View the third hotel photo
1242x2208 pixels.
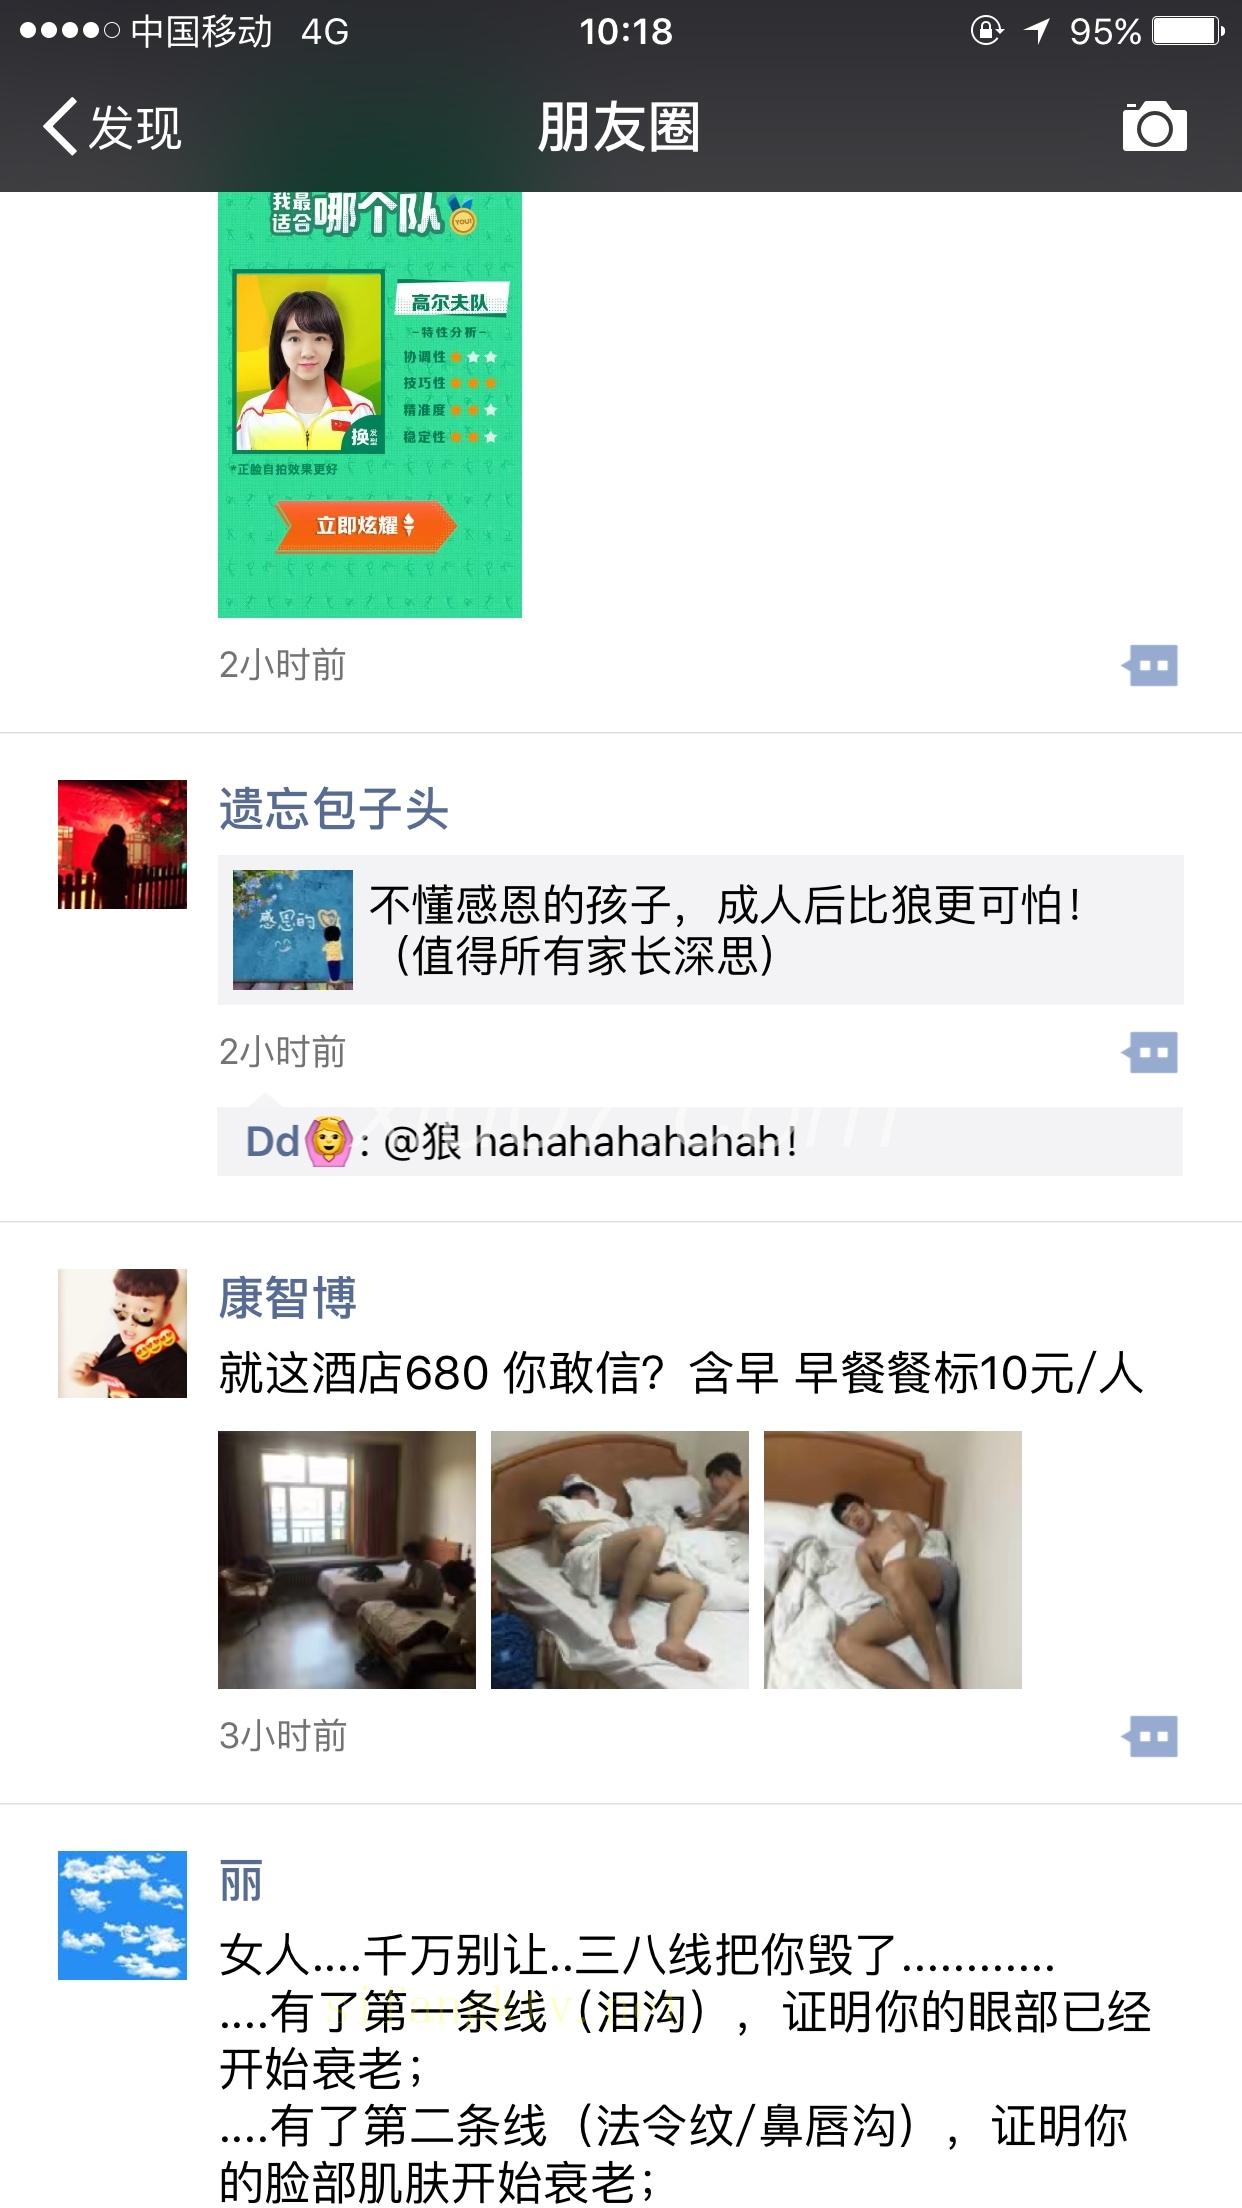(893, 1560)
